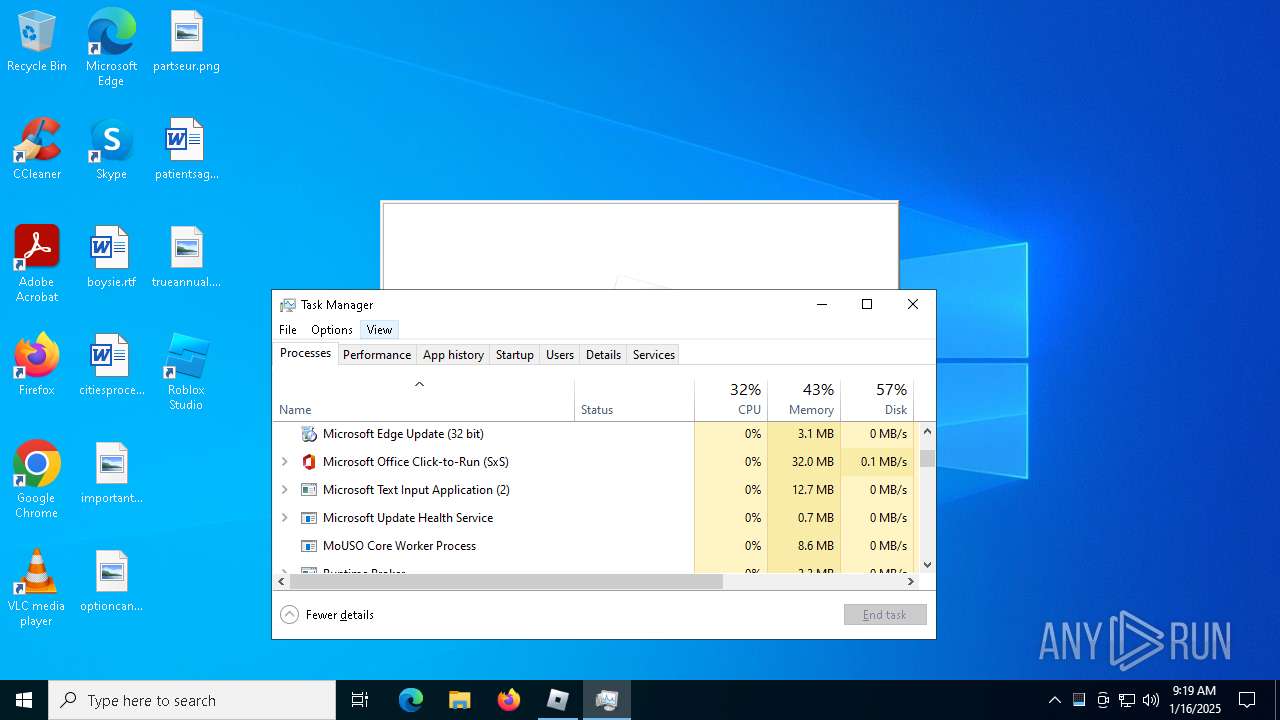Click Microsoft Update Health Service icon
The height and width of the screenshot is (720, 1280).
[309, 518]
